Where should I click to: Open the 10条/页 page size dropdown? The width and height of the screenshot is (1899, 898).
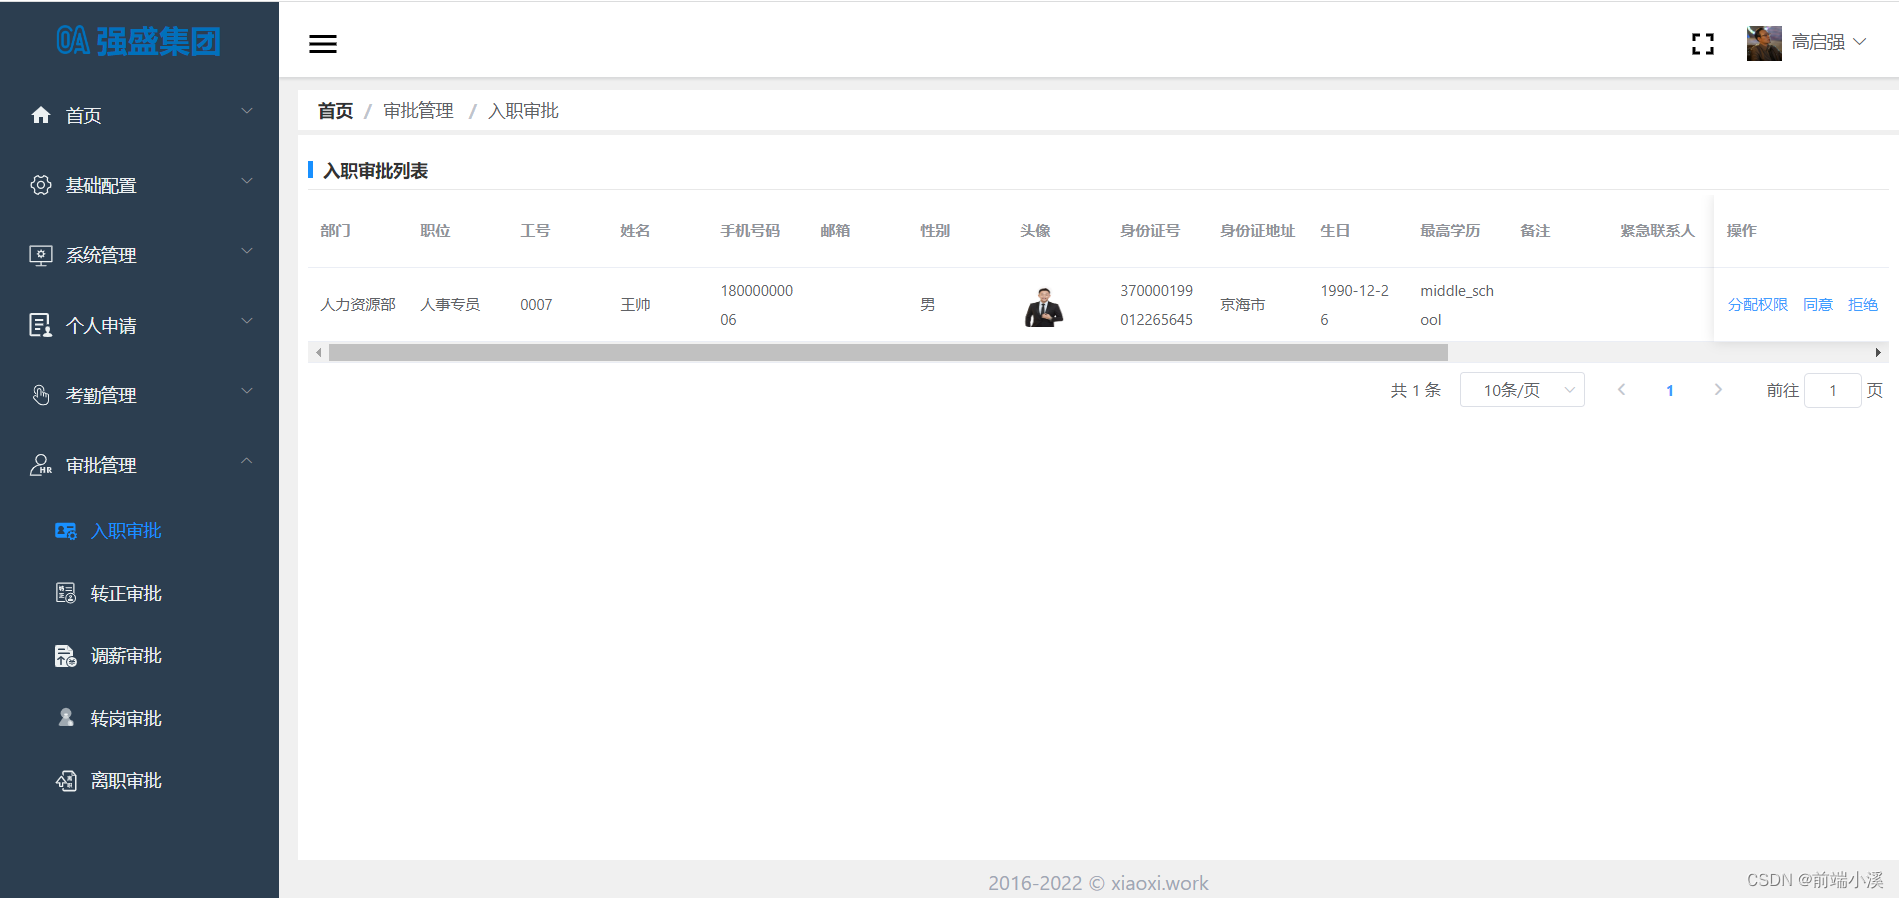[x=1522, y=390]
